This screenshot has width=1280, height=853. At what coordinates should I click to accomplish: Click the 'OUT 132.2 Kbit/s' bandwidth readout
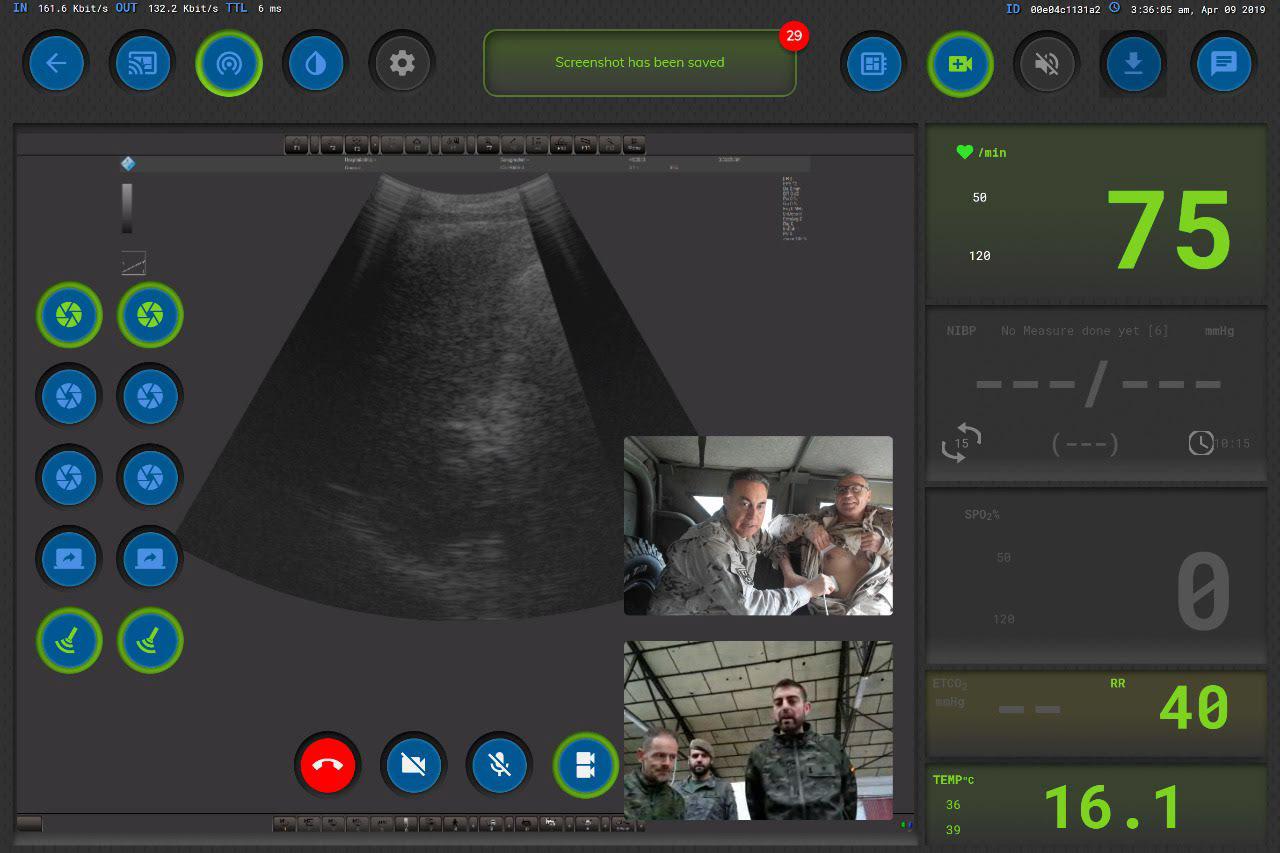pos(168,8)
